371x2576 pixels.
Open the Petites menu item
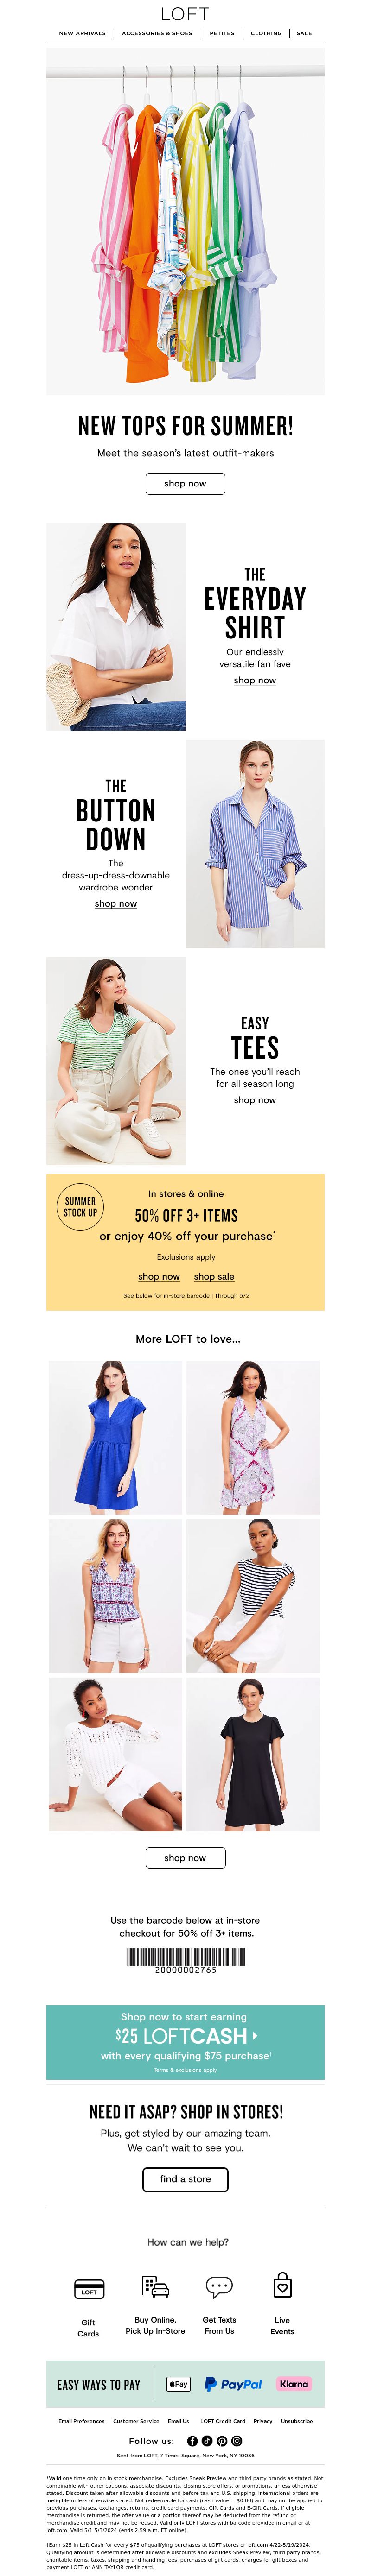(222, 33)
